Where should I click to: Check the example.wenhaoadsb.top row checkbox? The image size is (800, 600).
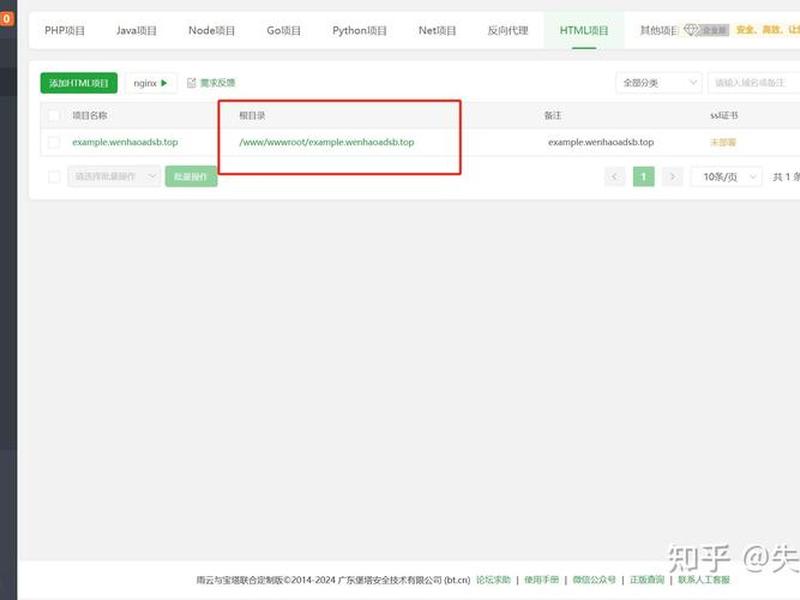(x=54, y=142)
